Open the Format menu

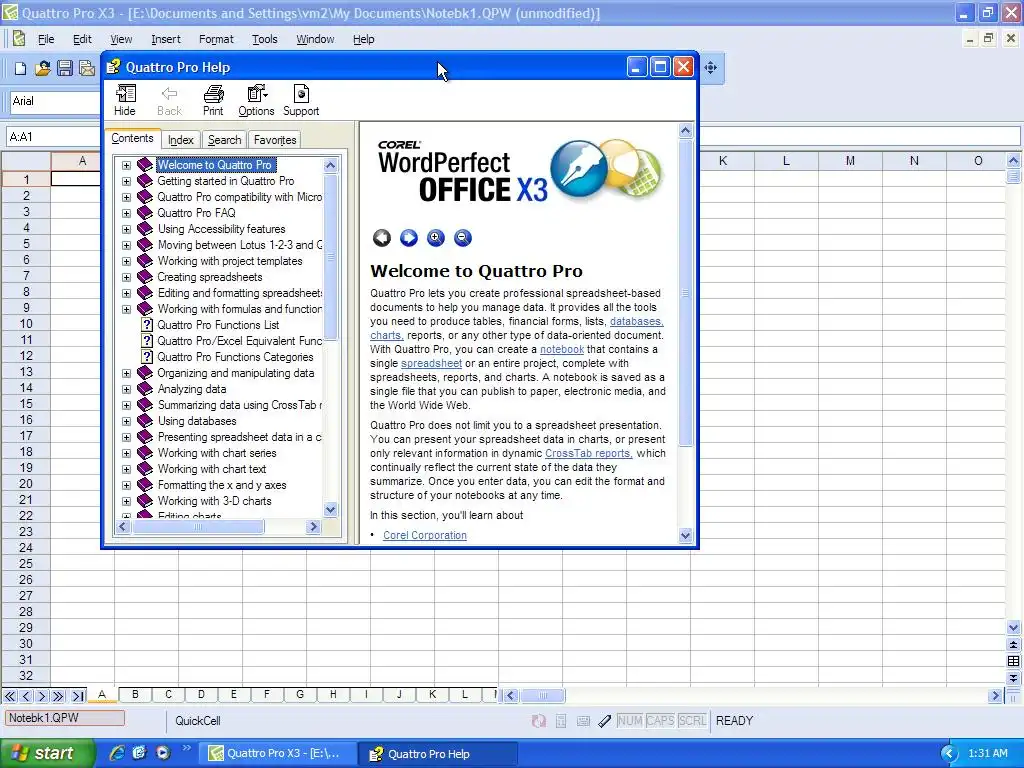pyautogui.click(x=216, y=39)
